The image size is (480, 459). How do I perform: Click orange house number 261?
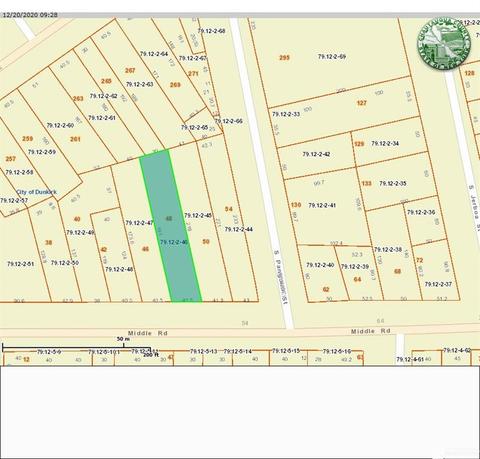(x=75, y=139)
